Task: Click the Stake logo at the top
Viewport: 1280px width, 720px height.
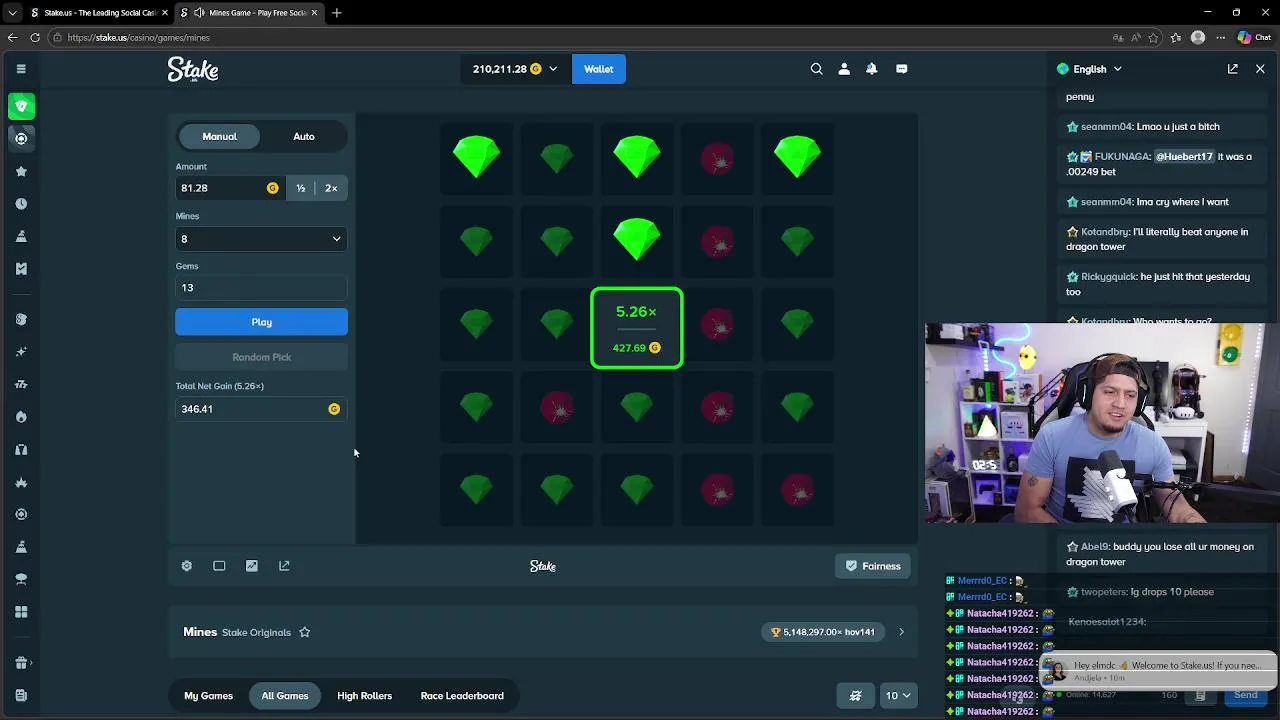Action: (x=193, y=69)
